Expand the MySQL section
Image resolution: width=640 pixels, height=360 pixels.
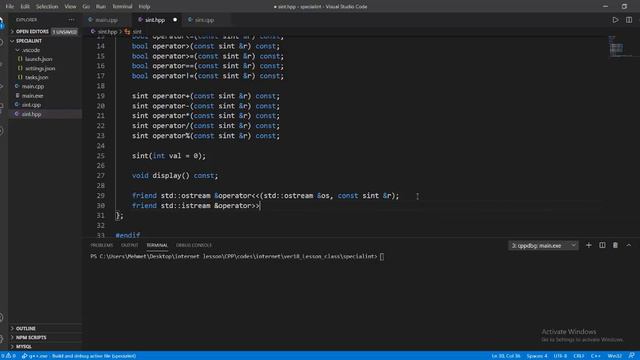click(45, 347)
